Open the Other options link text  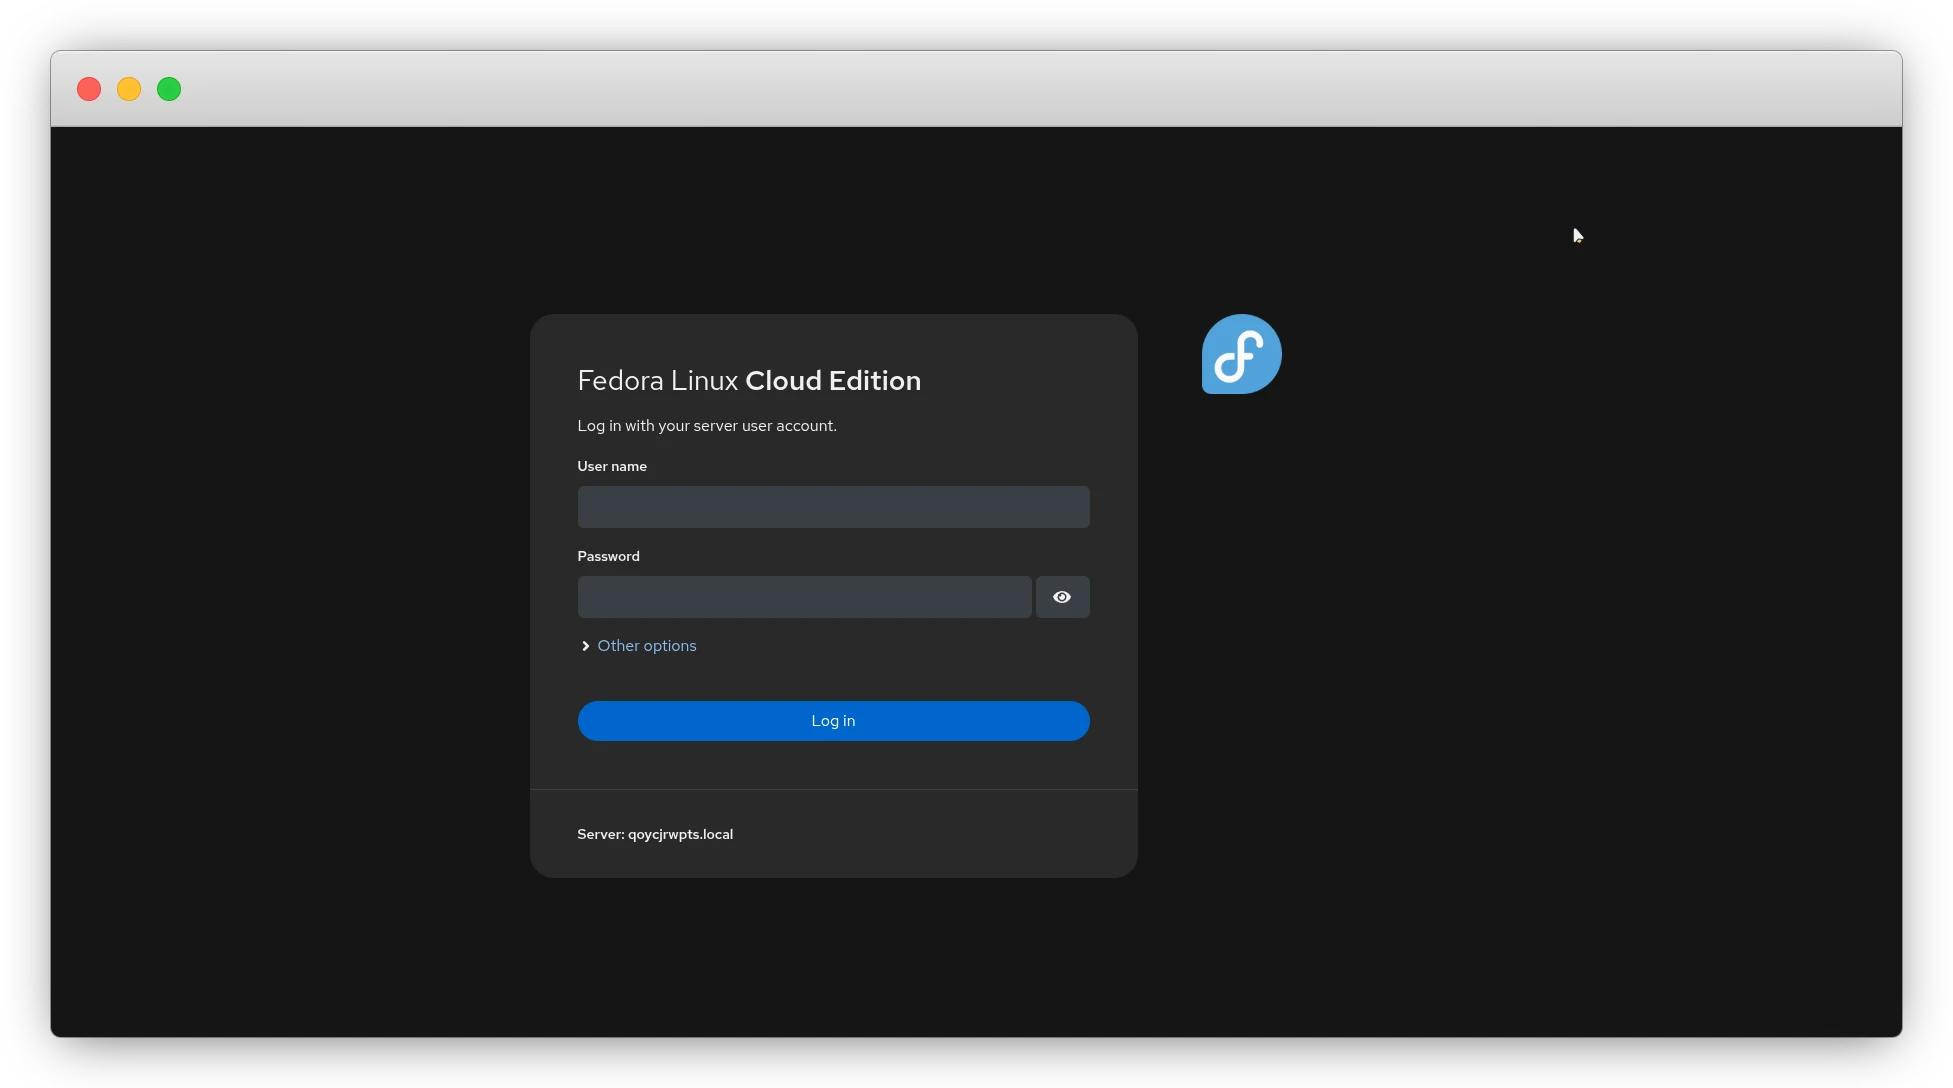[x=646, y=646]
